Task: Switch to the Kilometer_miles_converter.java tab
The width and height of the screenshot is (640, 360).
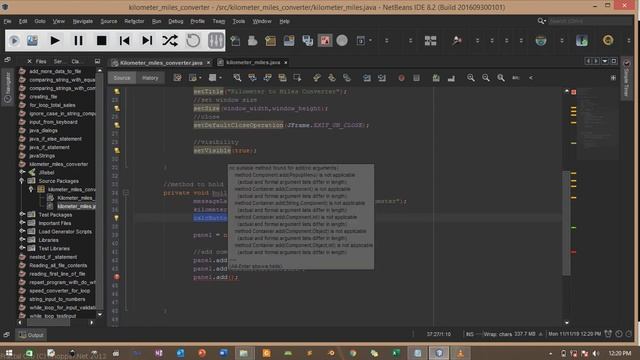Action: 161,62
